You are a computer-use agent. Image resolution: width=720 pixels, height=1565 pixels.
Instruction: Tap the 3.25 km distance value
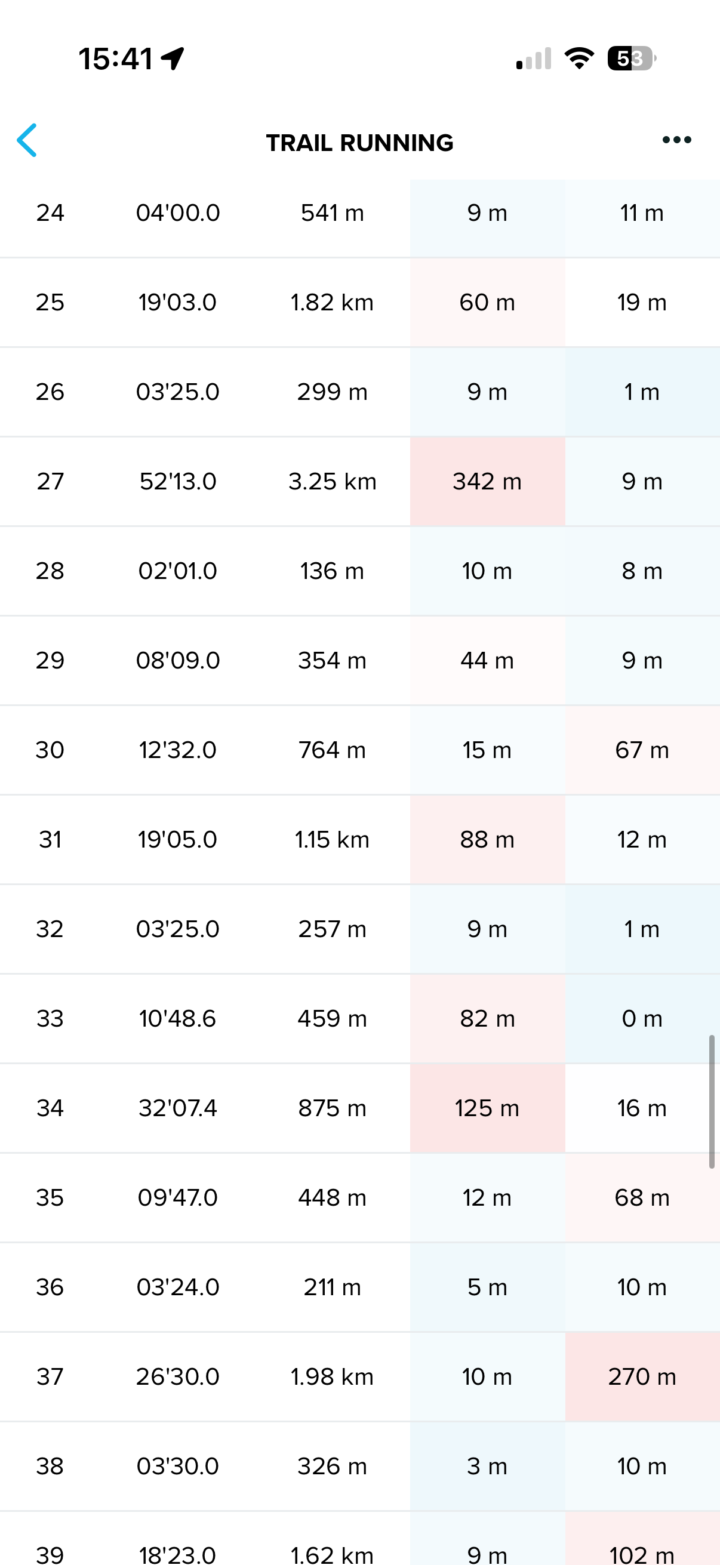[332, 481]
